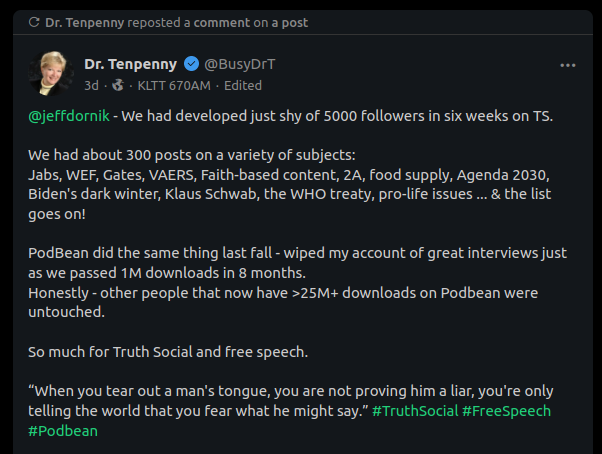View edit history via Edited label
The image size is (602, 454).
pyautogui.click(x=243, y=85)
